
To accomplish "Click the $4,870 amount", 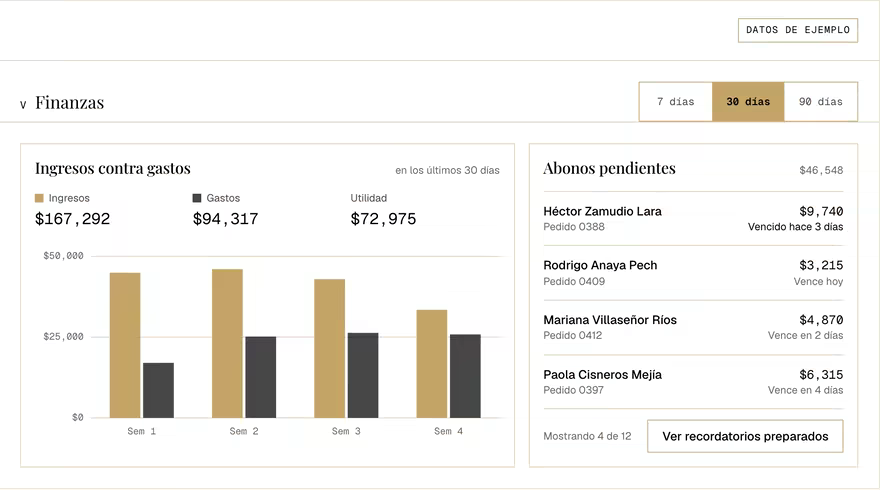I will click(x=821, y=320).
